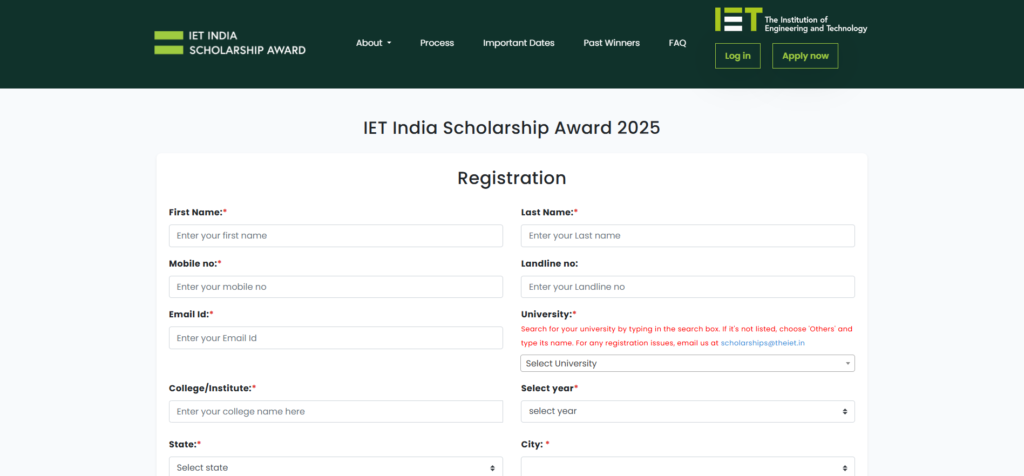Click the IET India Scholarship Award logo
1024x476 pixels.
click(230, 42)
